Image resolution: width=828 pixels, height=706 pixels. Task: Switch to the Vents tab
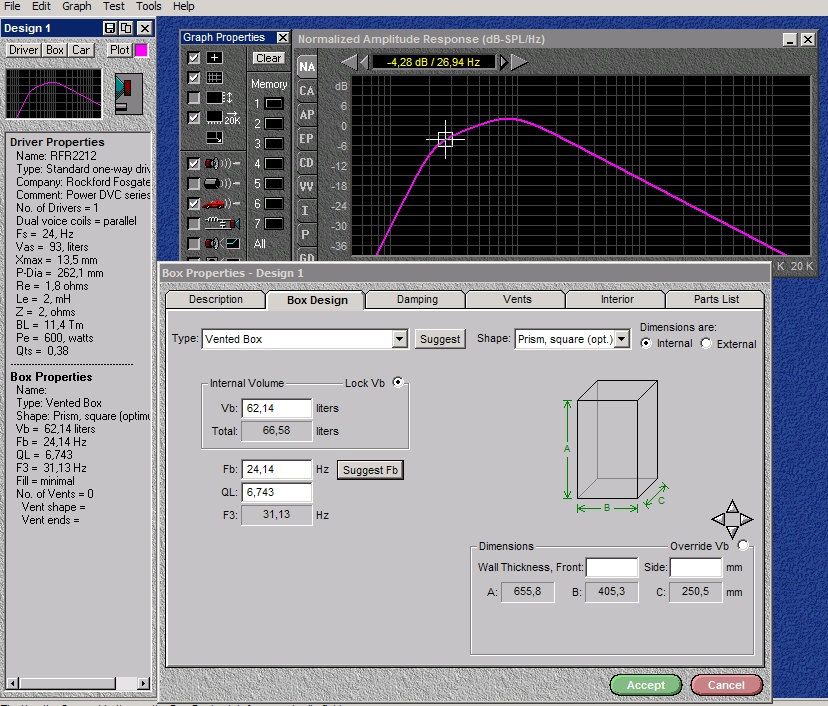coord(515,299)
